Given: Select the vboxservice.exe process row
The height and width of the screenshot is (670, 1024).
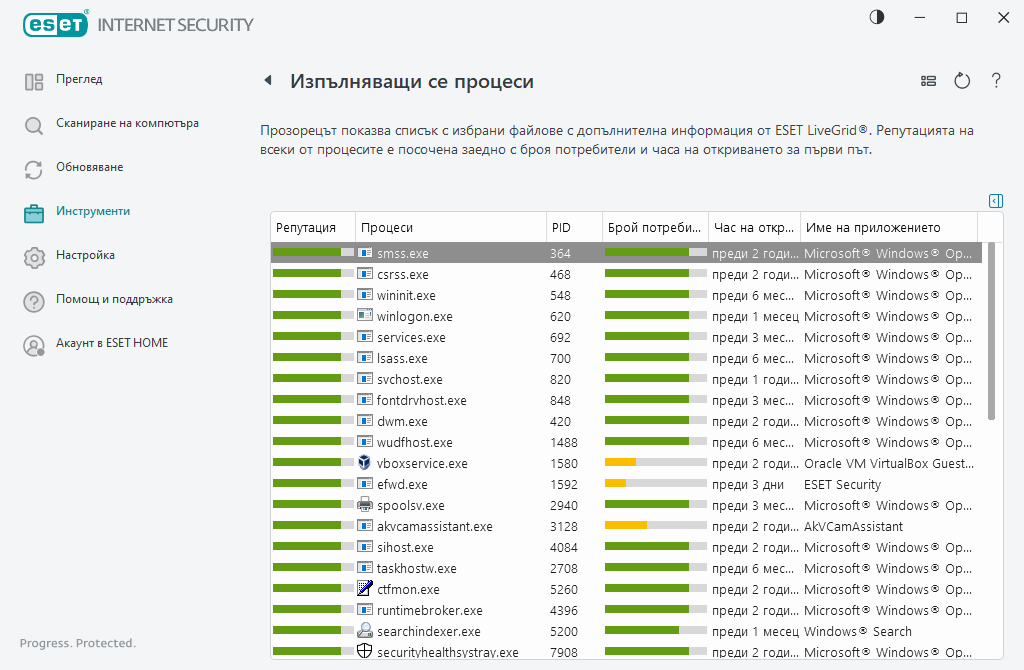Looking at the screenshot, I should (x=421, y=464).
